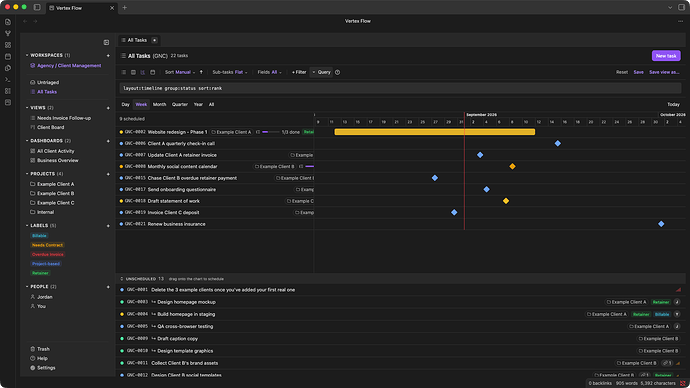Toggle status dot of GNC-0010 Design template graphics

122,351
